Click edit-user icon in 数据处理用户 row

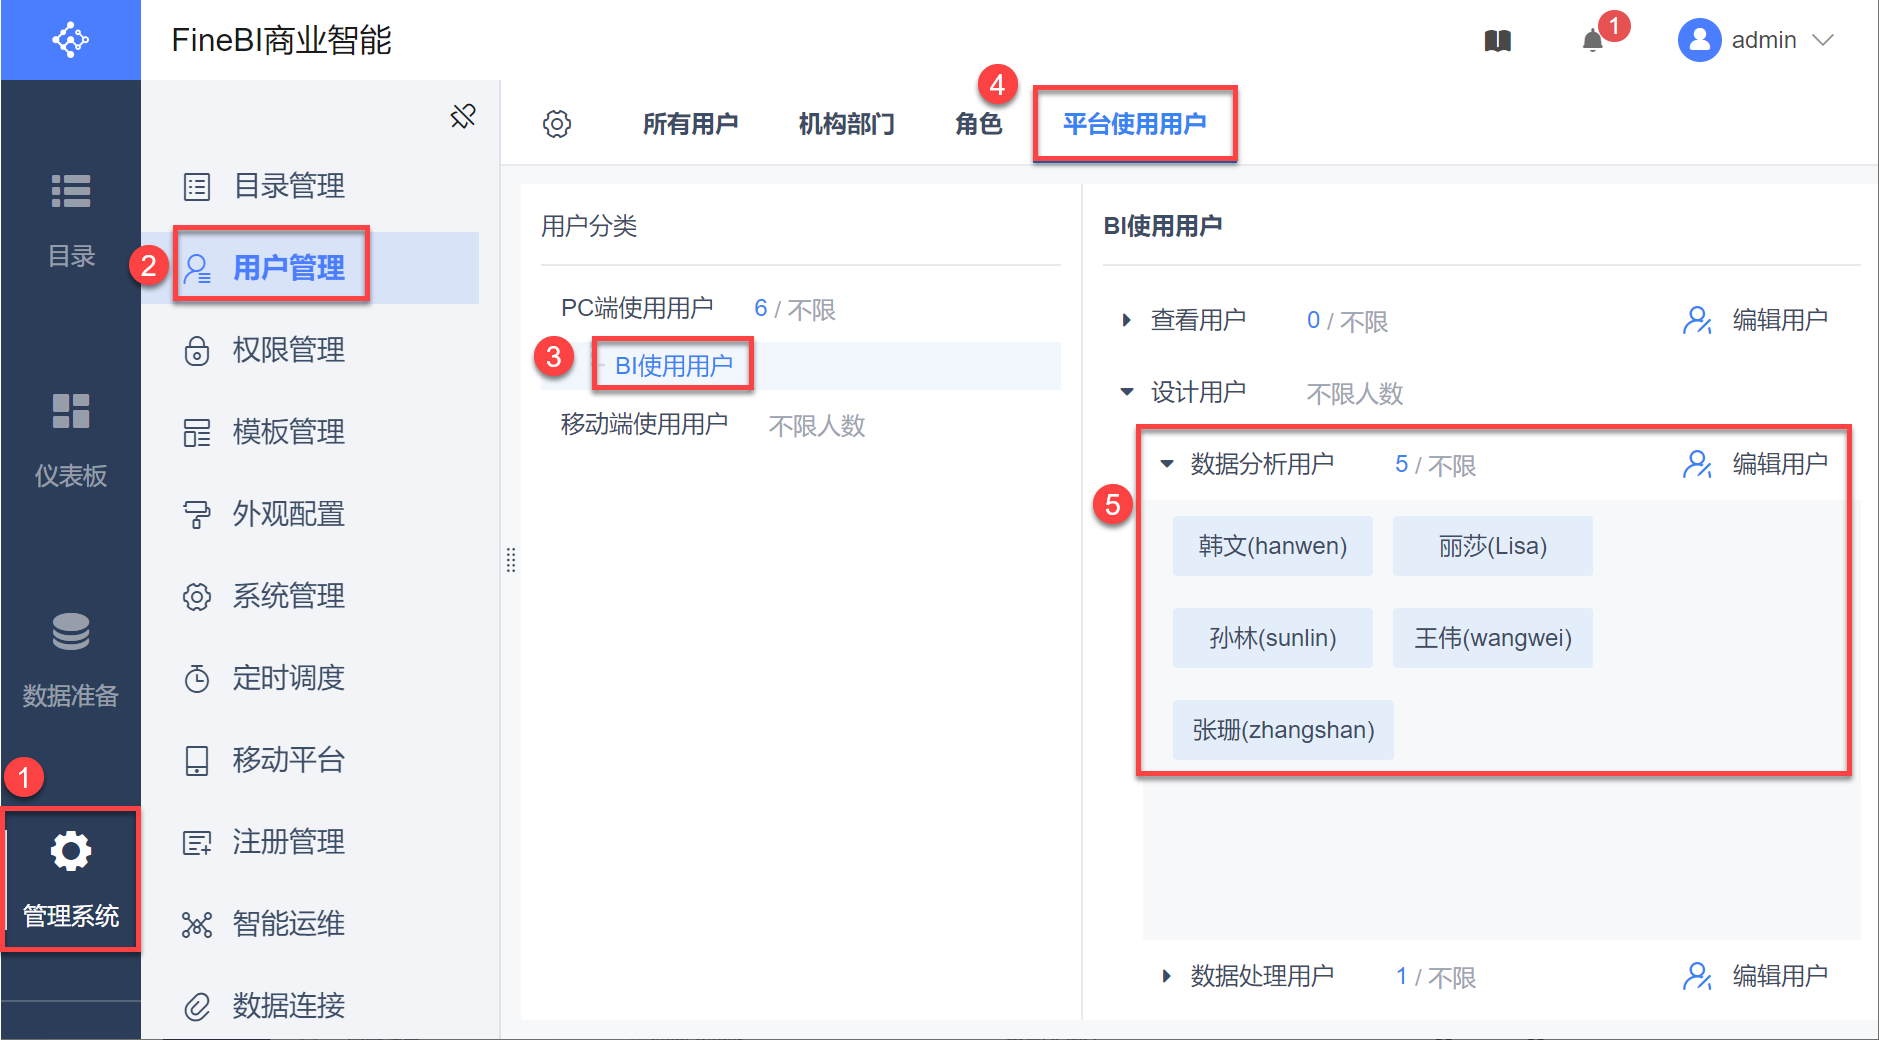pyautogui.click(x=1697, y=976)
